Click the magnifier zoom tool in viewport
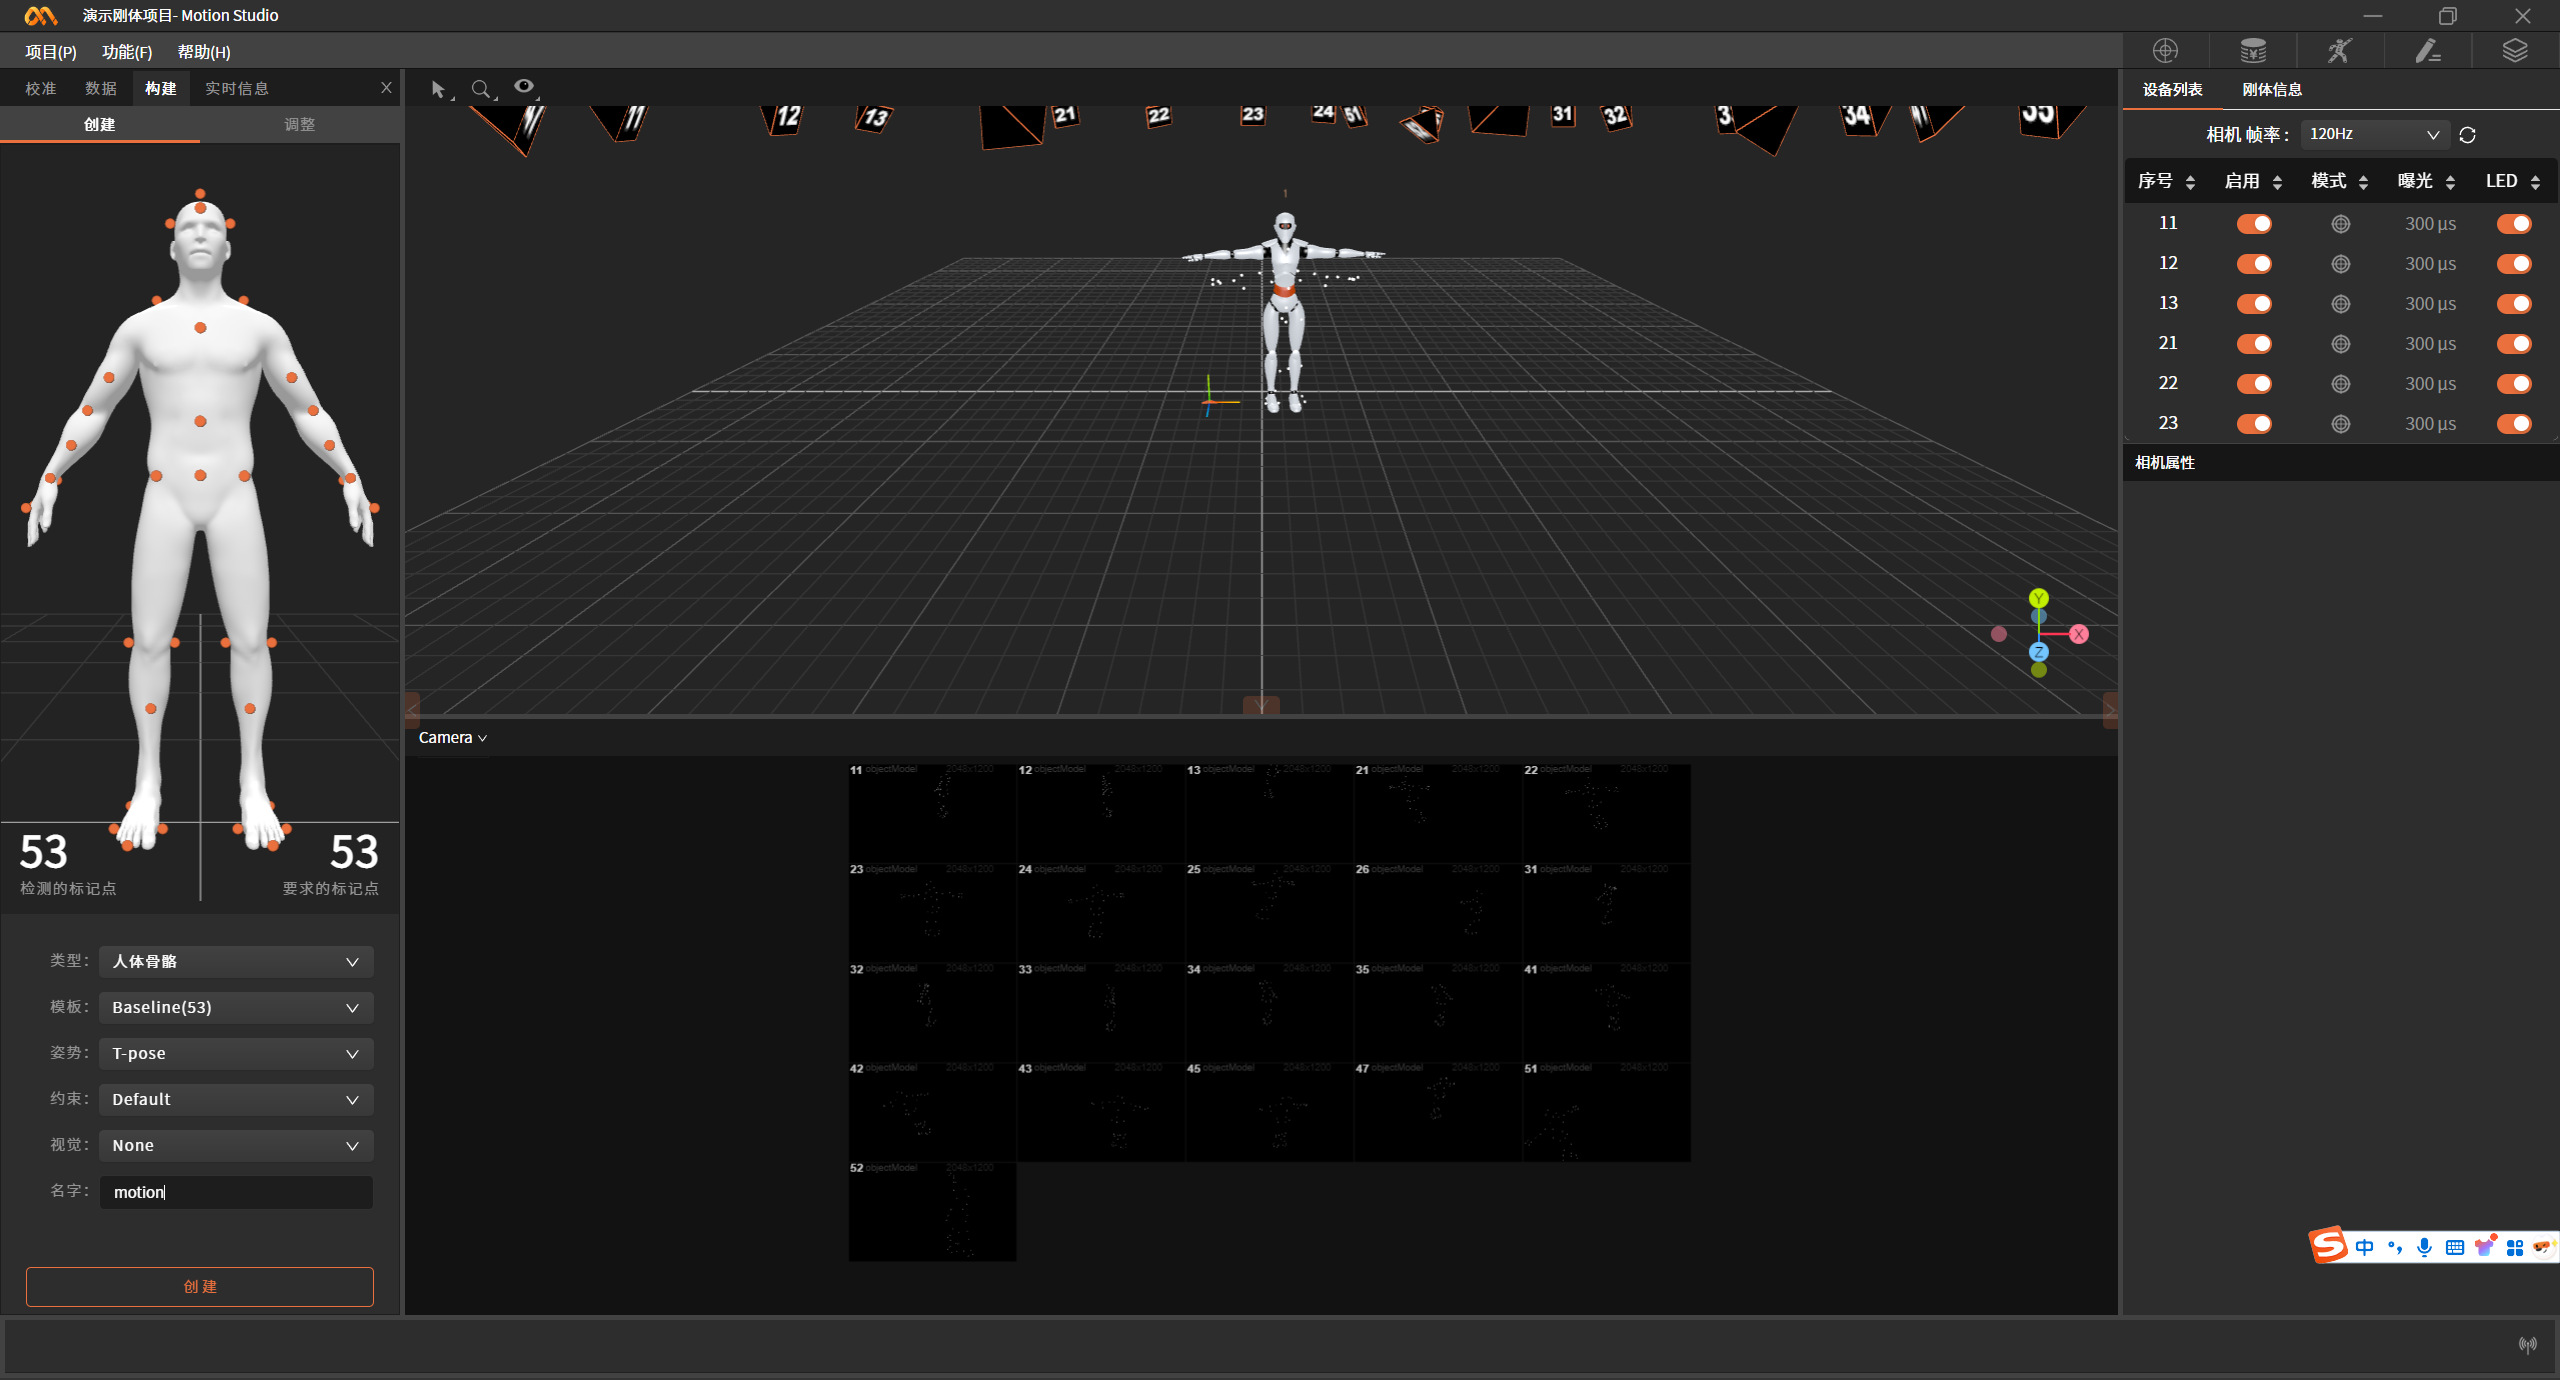This screenshot has height=1380, width=2560. tap(481, 89)
